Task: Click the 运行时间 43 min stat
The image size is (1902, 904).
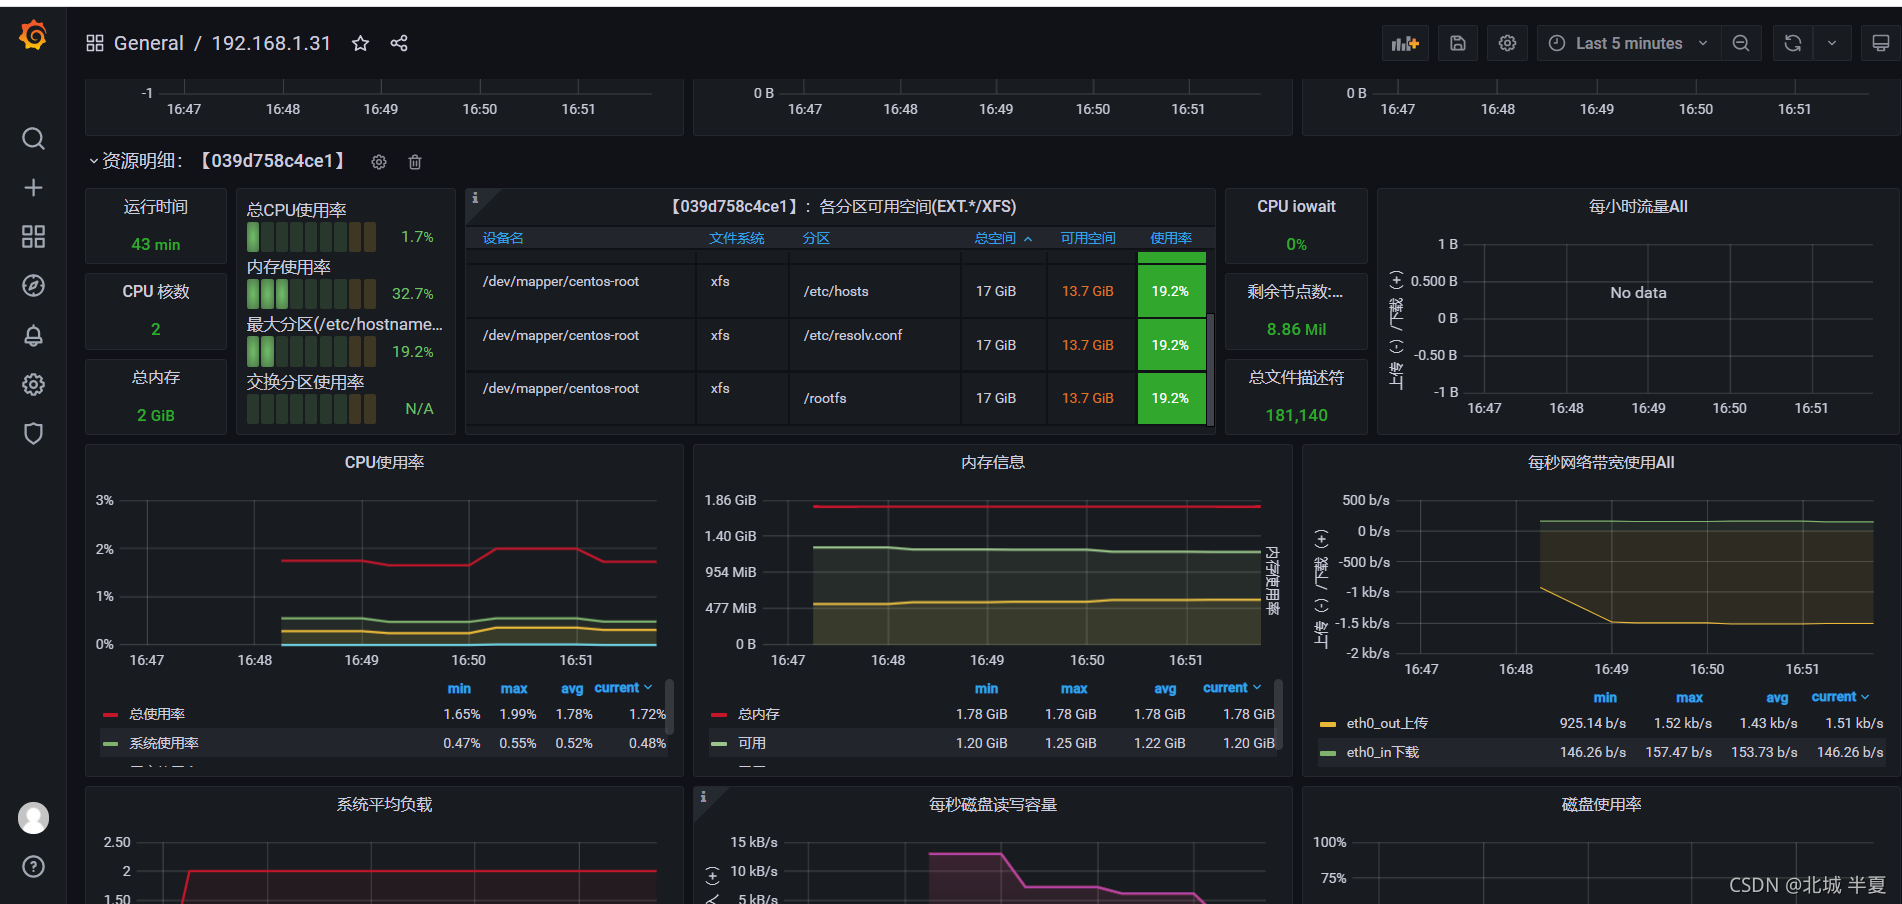Action: 156,226
